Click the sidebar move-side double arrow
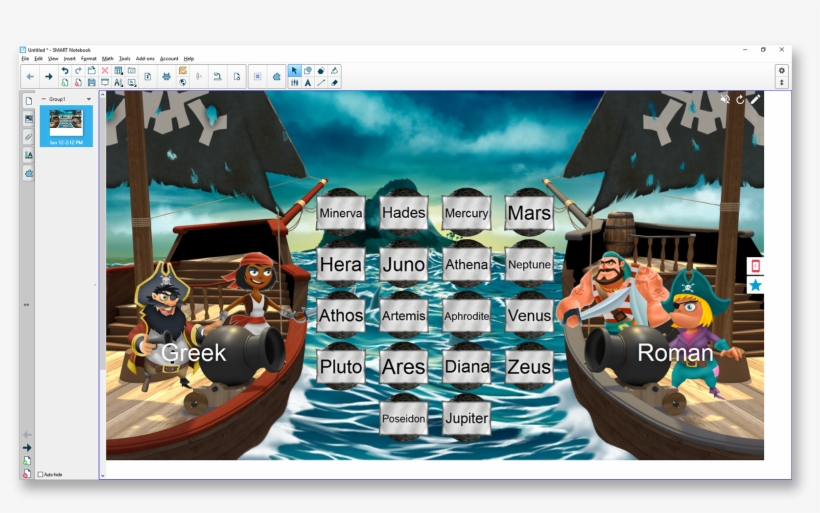The width and height of the screenshot is (820, 513). click(x=26, y=304)
